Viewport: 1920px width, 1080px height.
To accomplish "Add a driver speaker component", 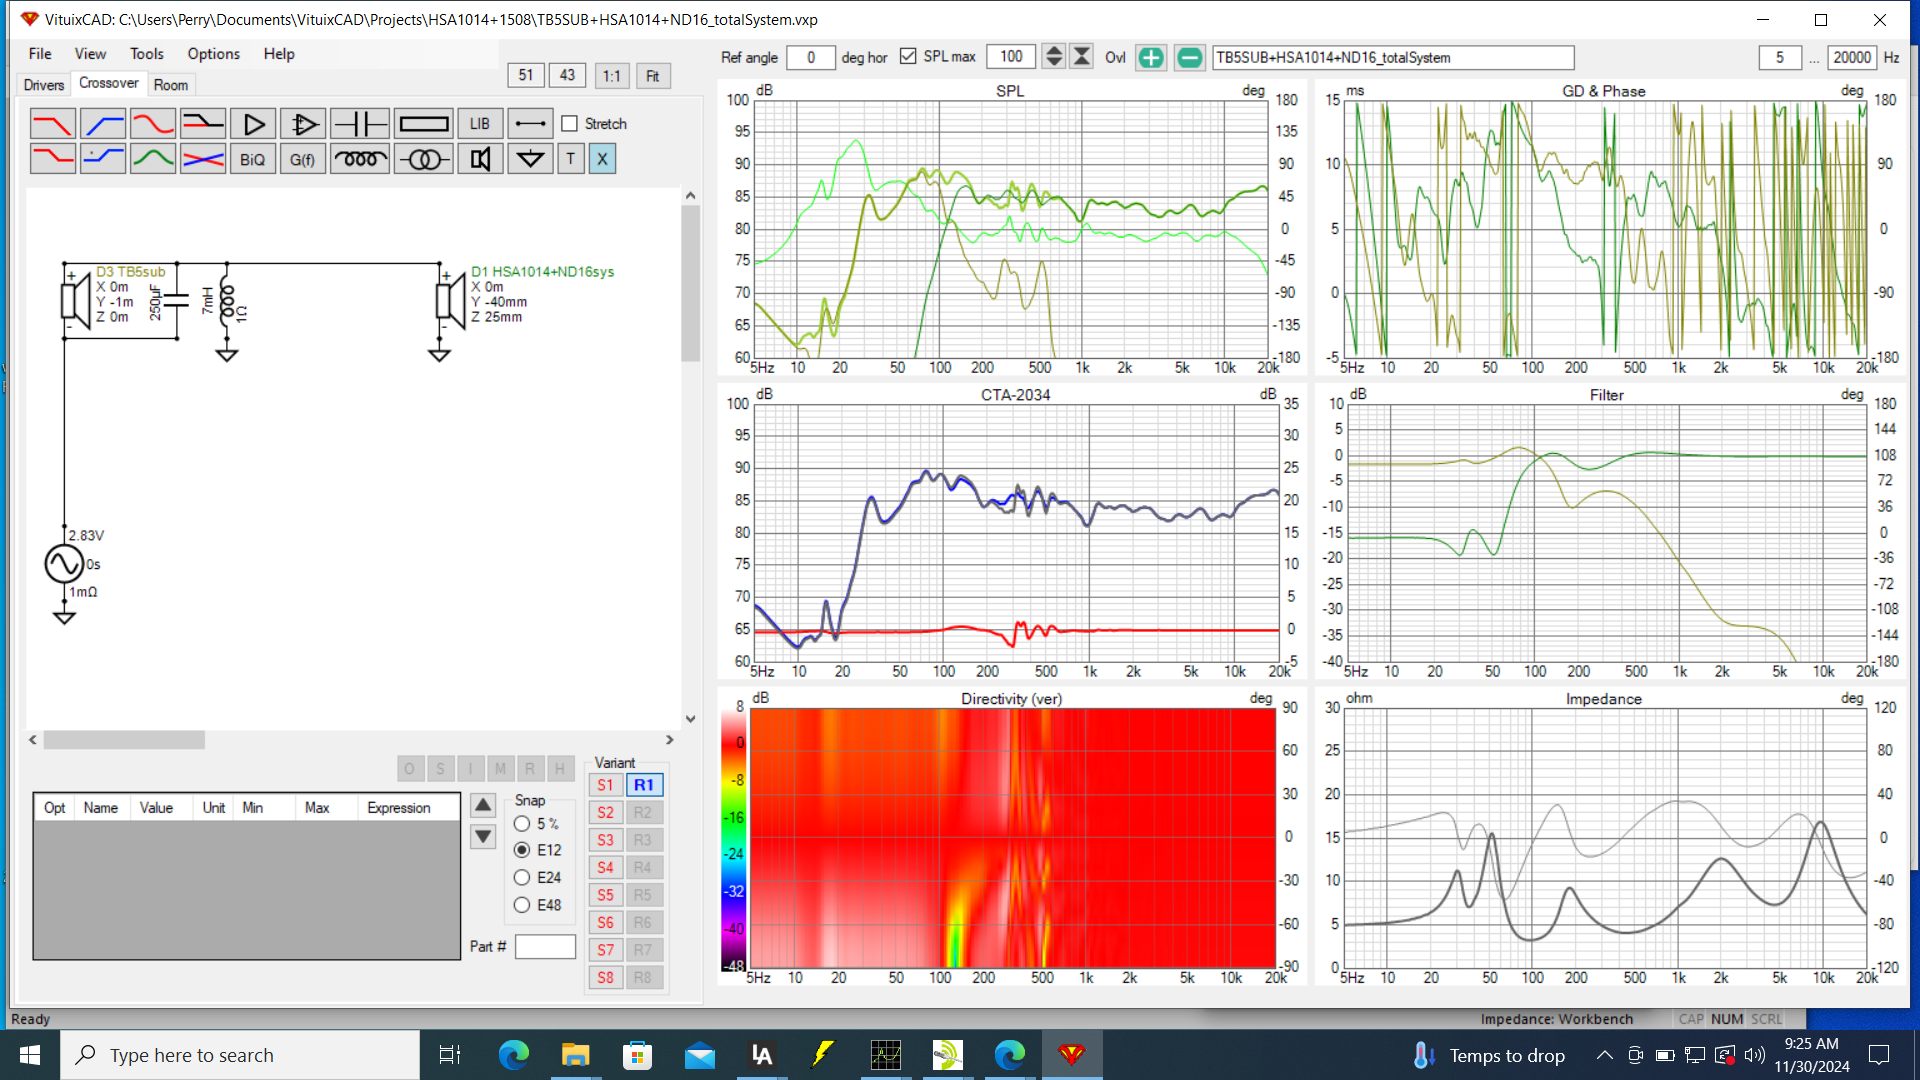I will click(480, 159).
